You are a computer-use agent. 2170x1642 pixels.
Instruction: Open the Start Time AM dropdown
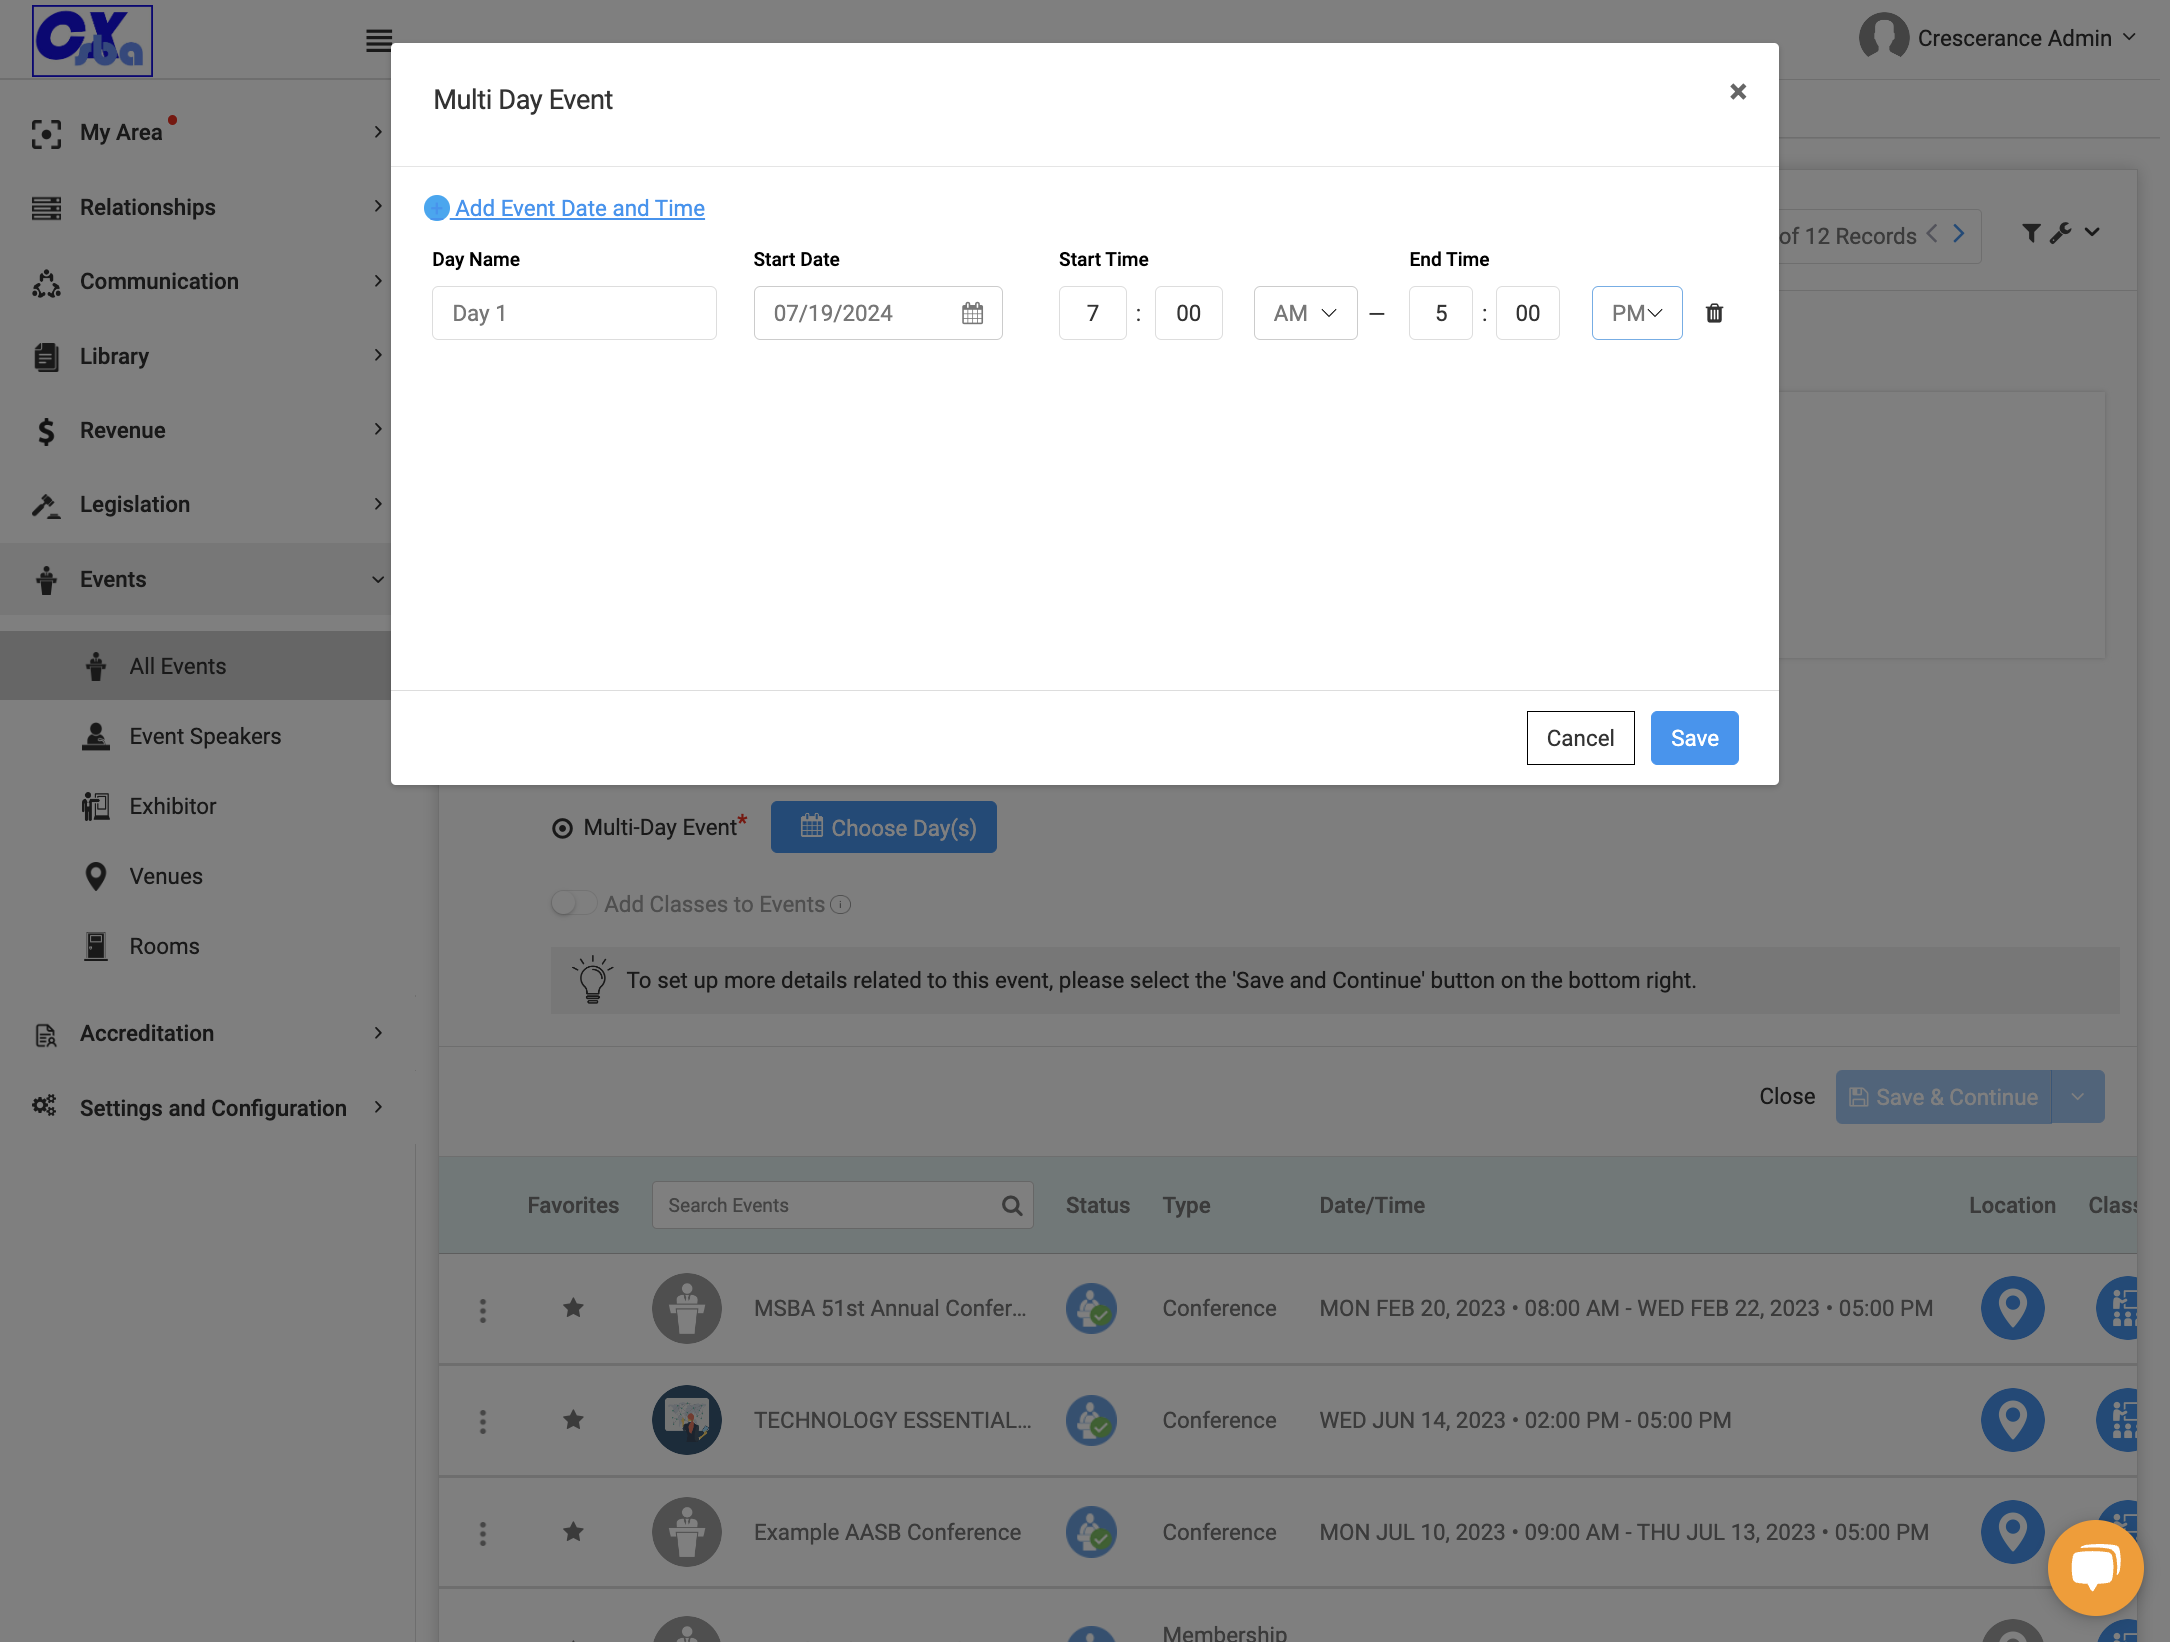1305,313
